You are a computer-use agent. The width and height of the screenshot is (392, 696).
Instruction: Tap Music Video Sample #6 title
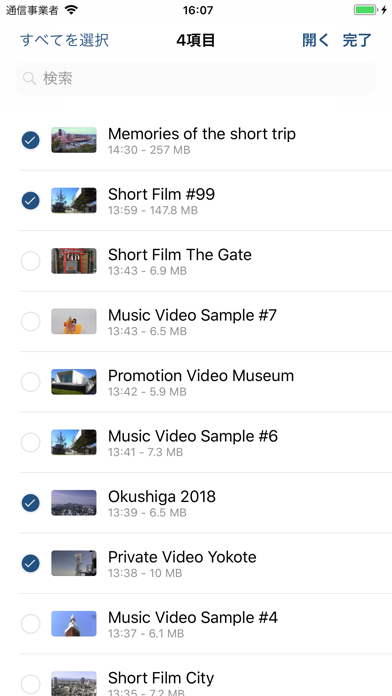pos(193,436)
